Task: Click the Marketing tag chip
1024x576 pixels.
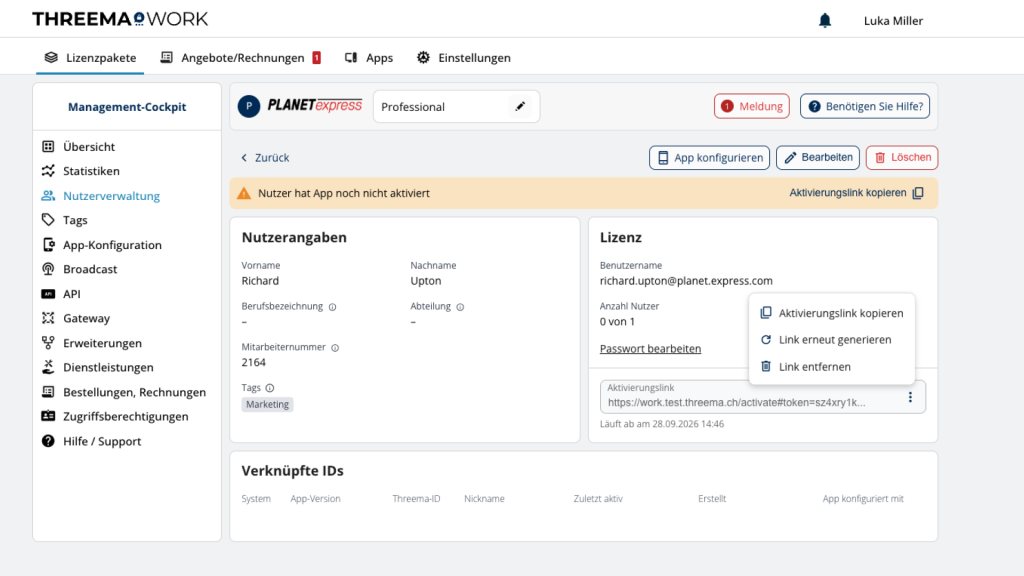Action: tap(267, 405)
